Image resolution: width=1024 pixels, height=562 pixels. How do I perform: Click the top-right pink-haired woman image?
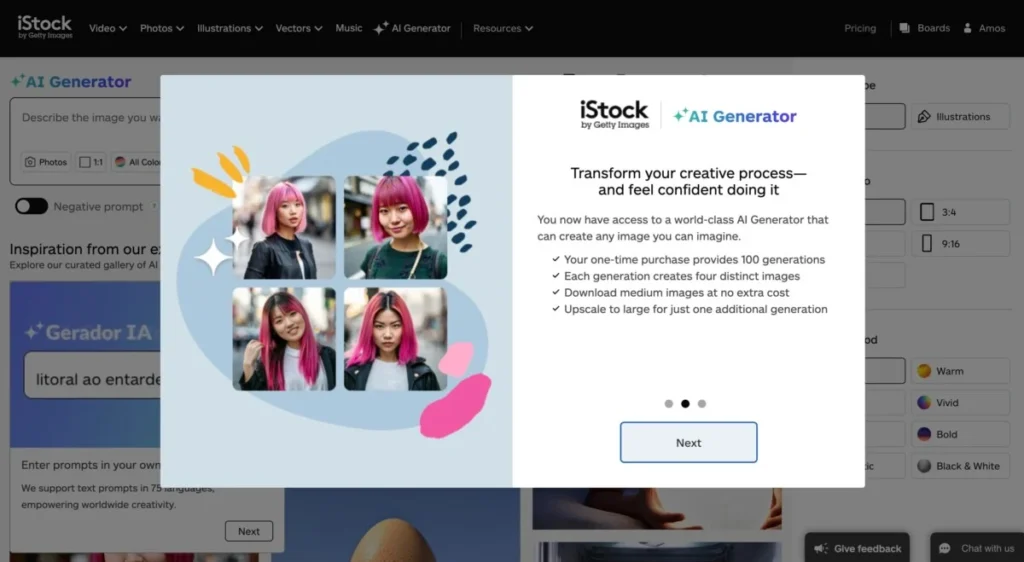point(396,227)
